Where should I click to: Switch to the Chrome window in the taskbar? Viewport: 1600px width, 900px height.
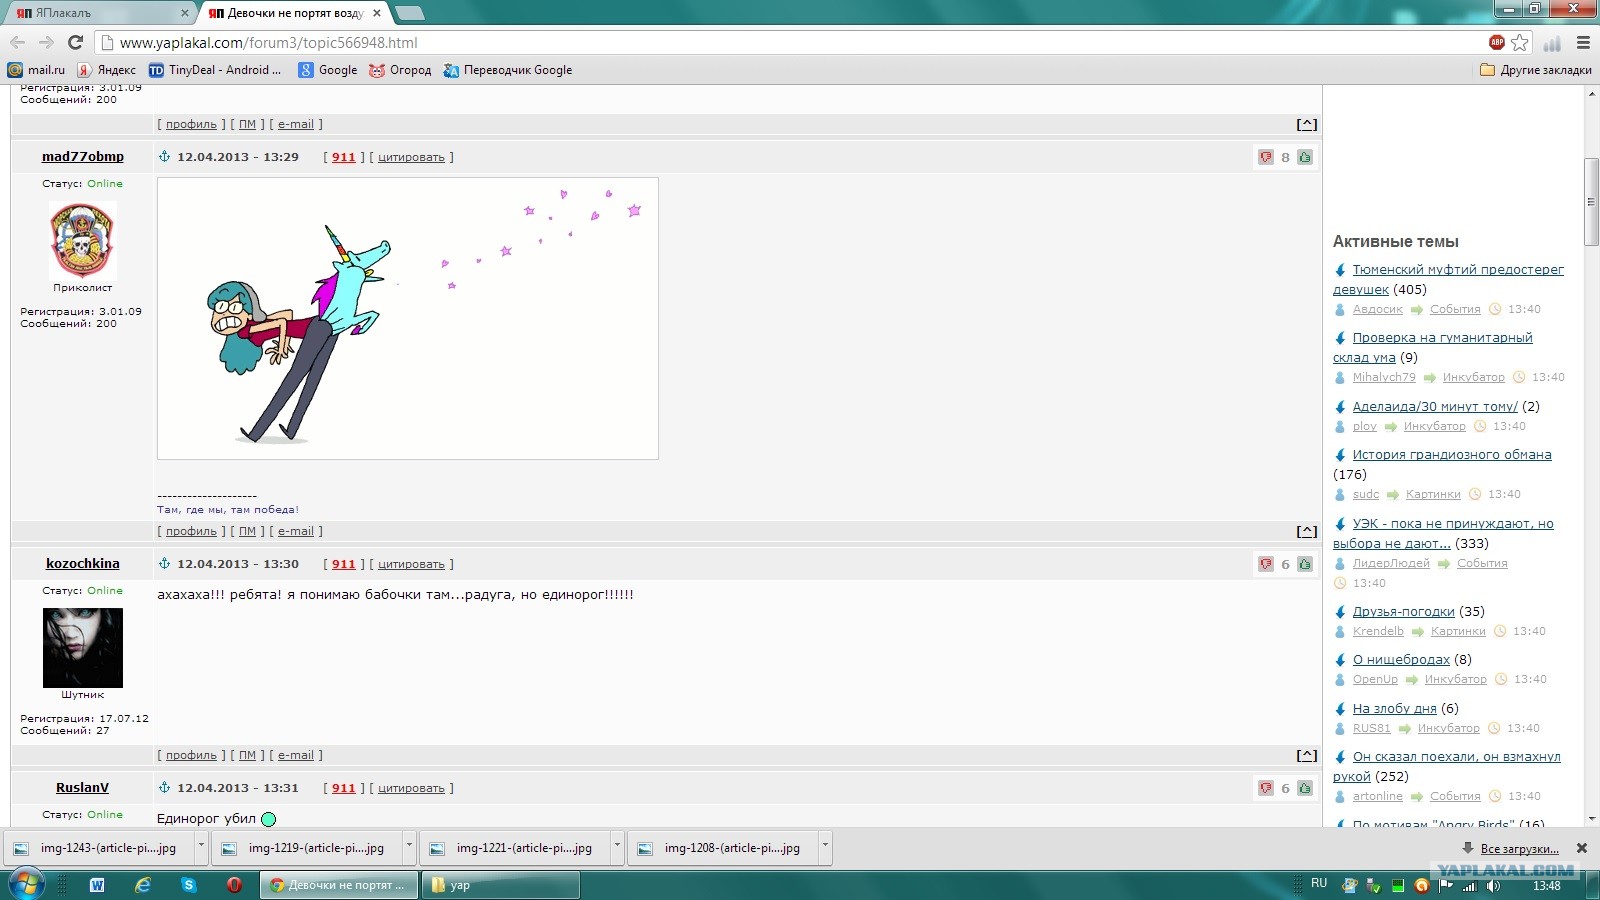(338, 885)
